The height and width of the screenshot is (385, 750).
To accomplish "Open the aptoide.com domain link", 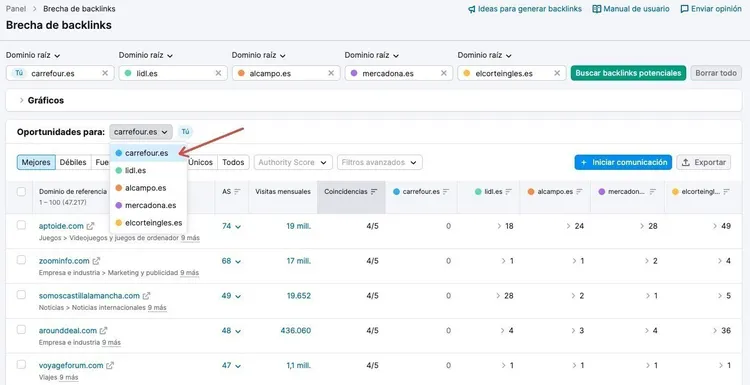I will pos(61,226).
